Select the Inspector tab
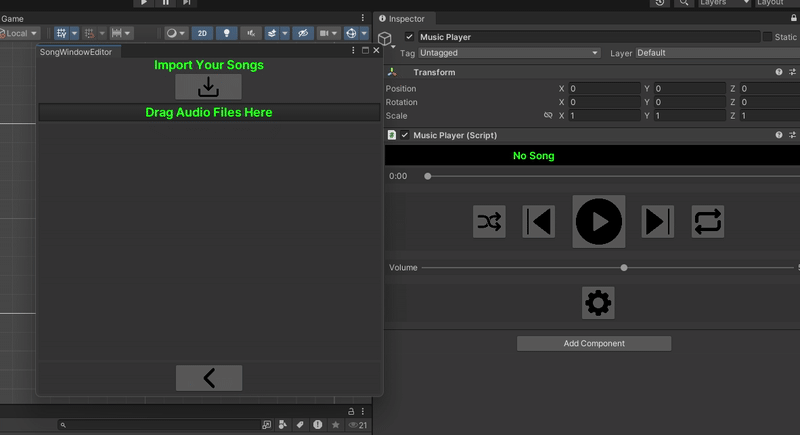 point(405,18)
